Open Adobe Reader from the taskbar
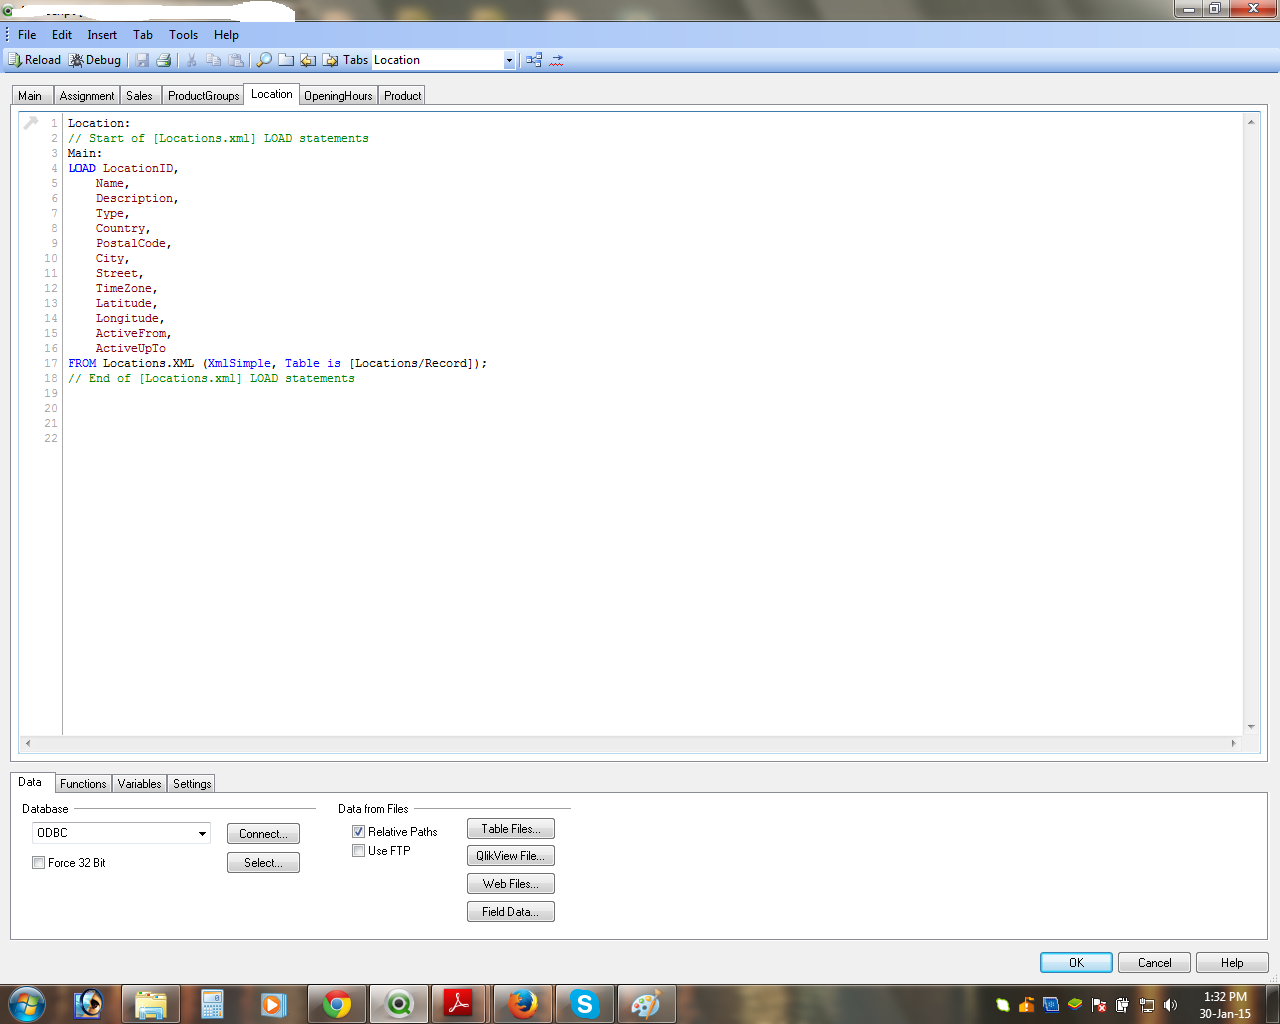 pos(459,1004)
